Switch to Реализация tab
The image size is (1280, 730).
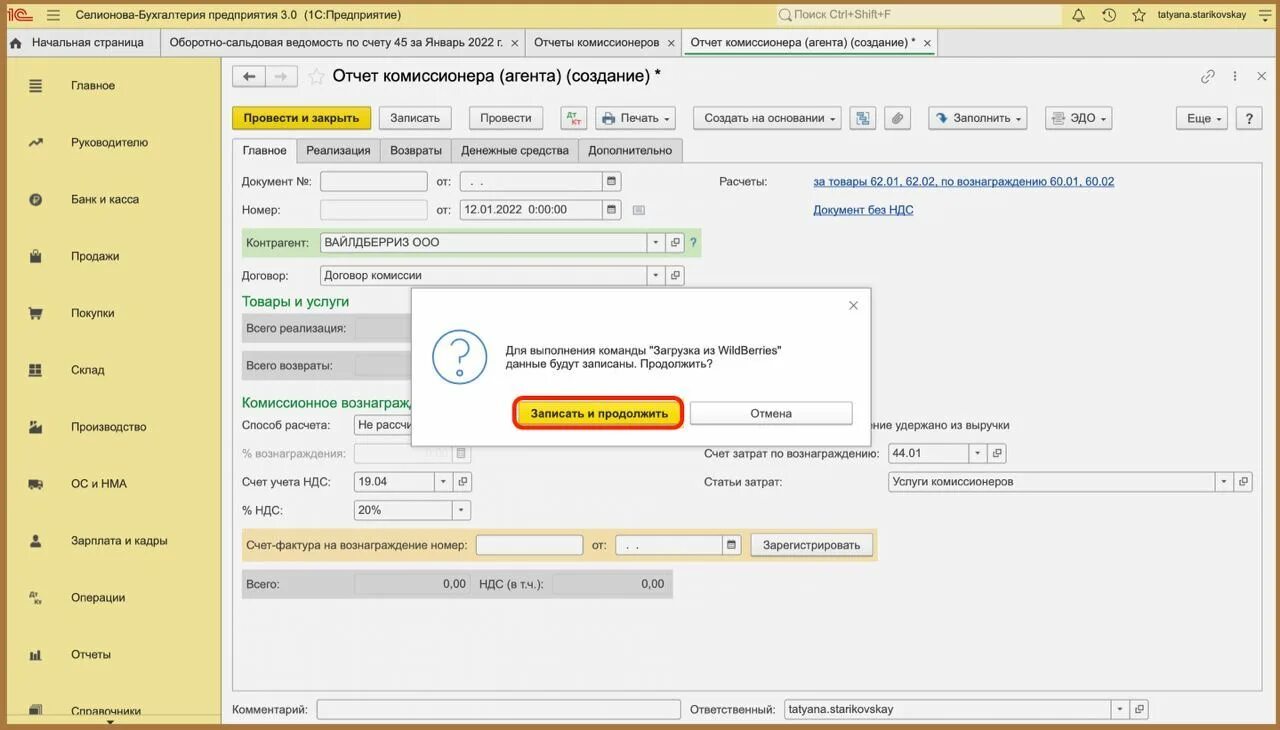coord(338,150)
